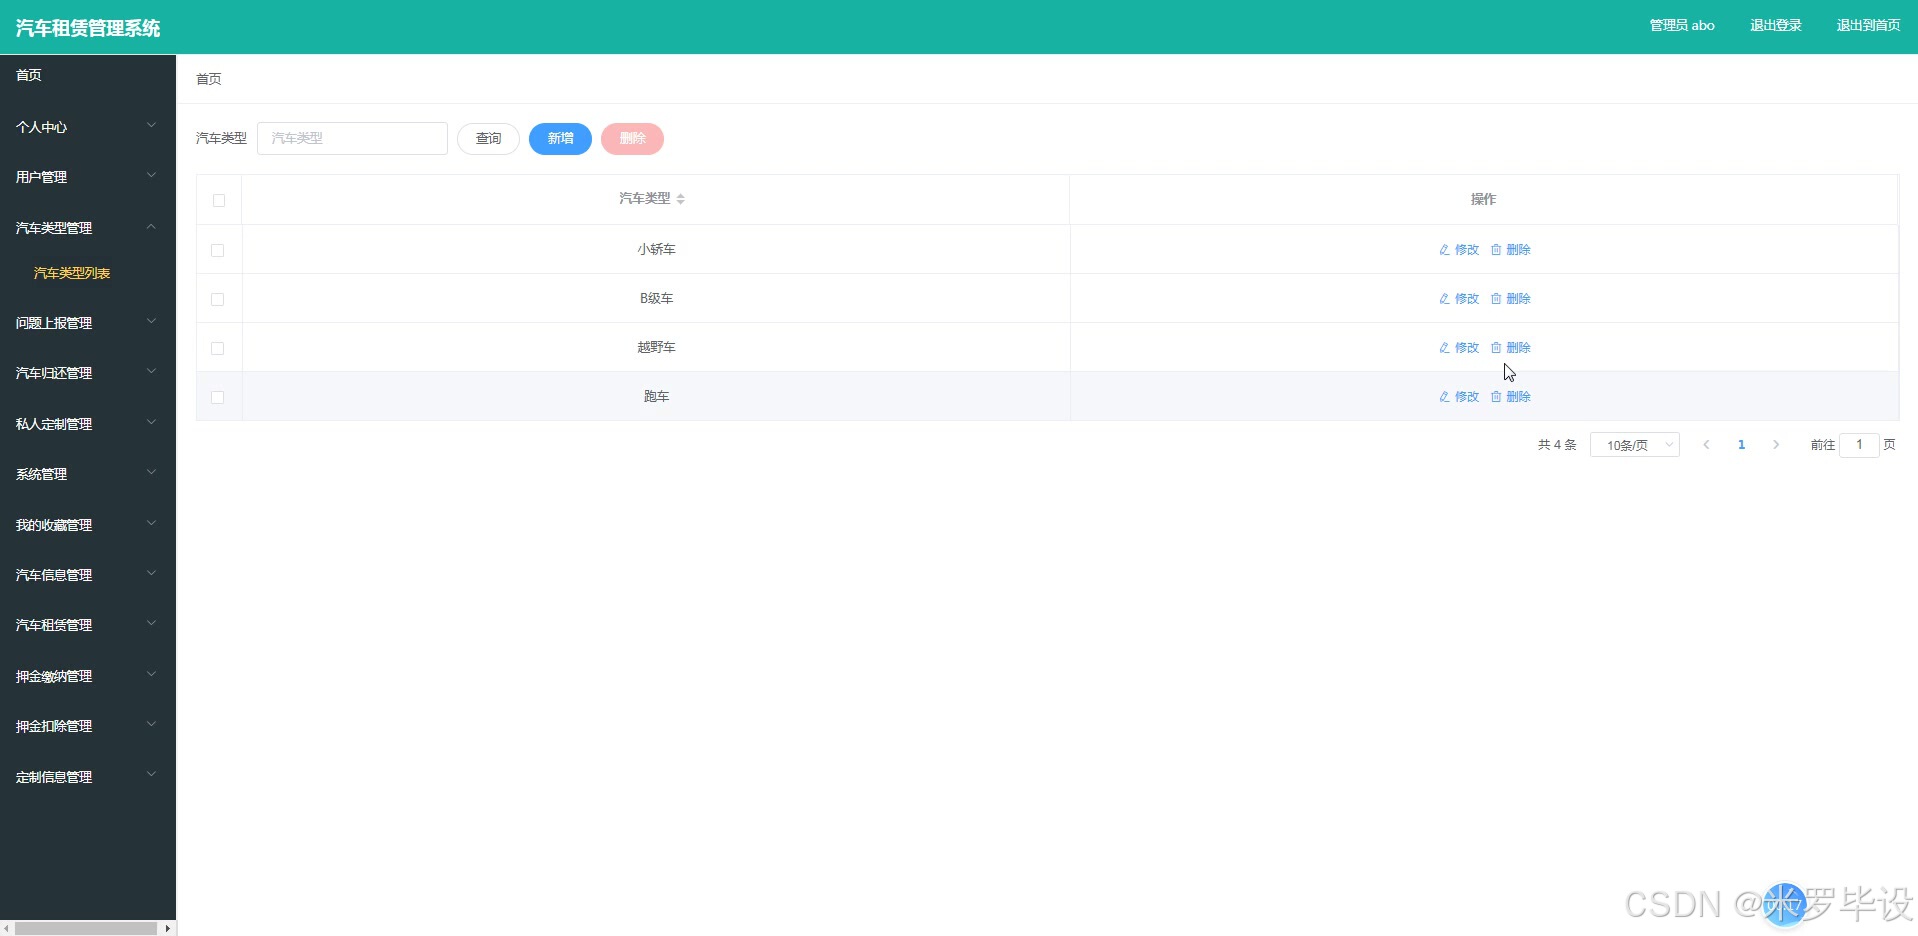This screenshot has height=936, width=1918.
Task: Click the 跑车 table cell
Action: (656, 397)
